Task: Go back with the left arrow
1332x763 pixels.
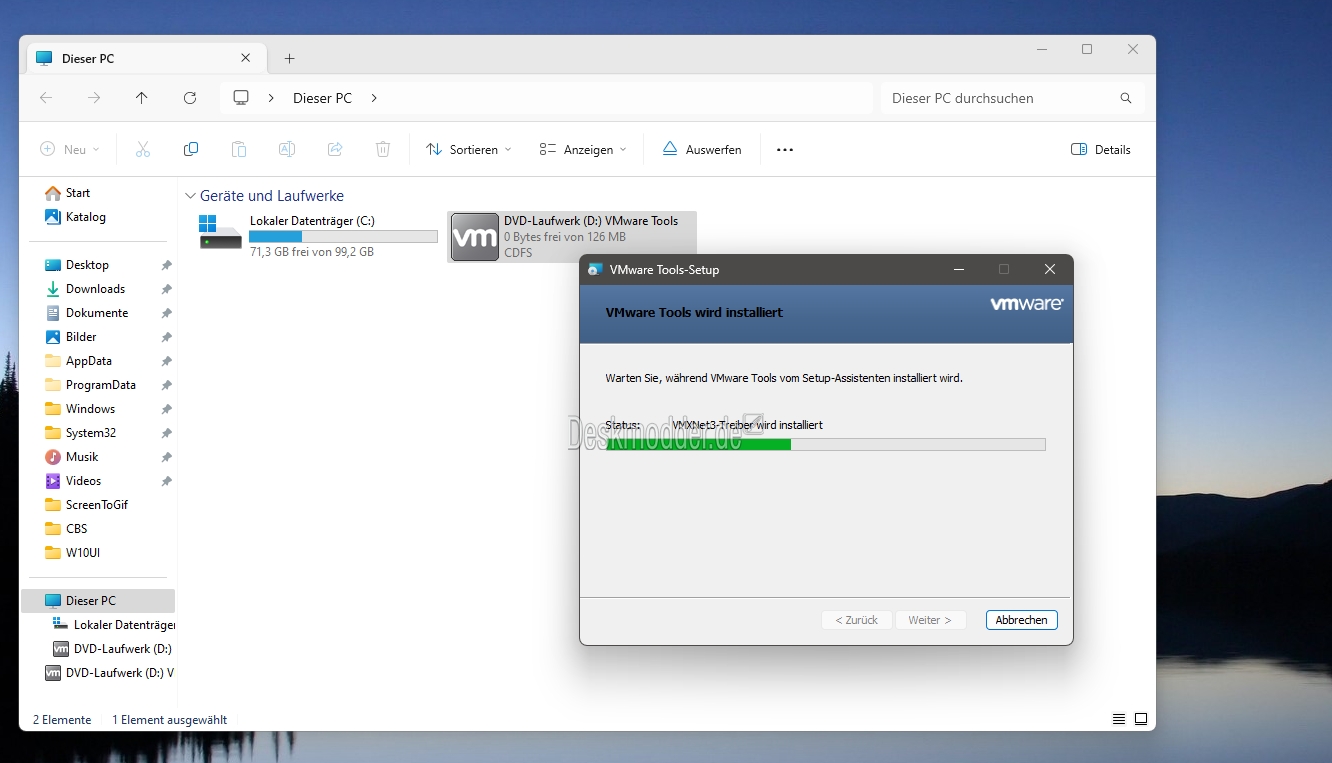Action: pyautogui.click(x=46, y=98)
